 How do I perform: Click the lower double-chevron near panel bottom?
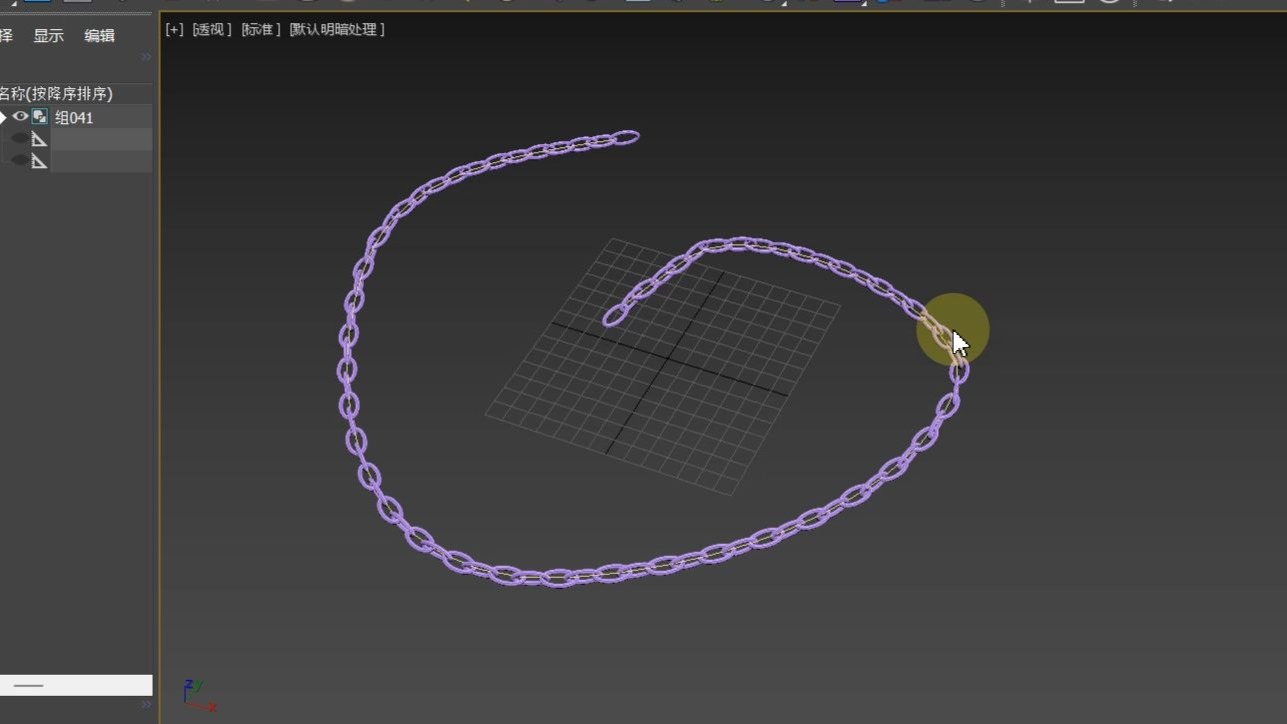click(x=146, y=705)
